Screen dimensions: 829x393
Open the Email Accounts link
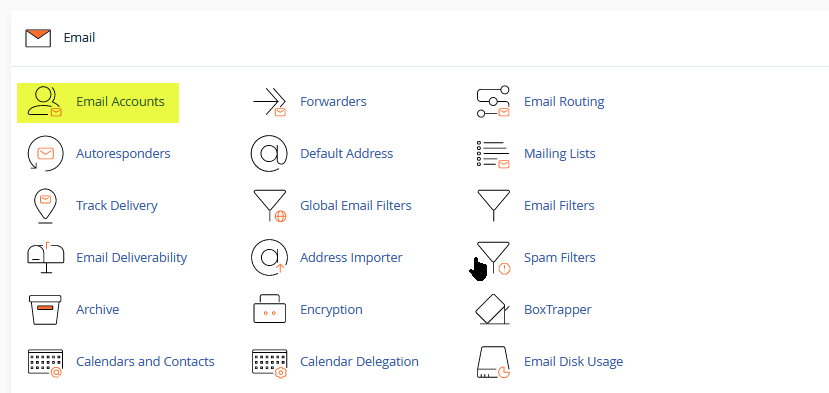[x=120, y=102]
